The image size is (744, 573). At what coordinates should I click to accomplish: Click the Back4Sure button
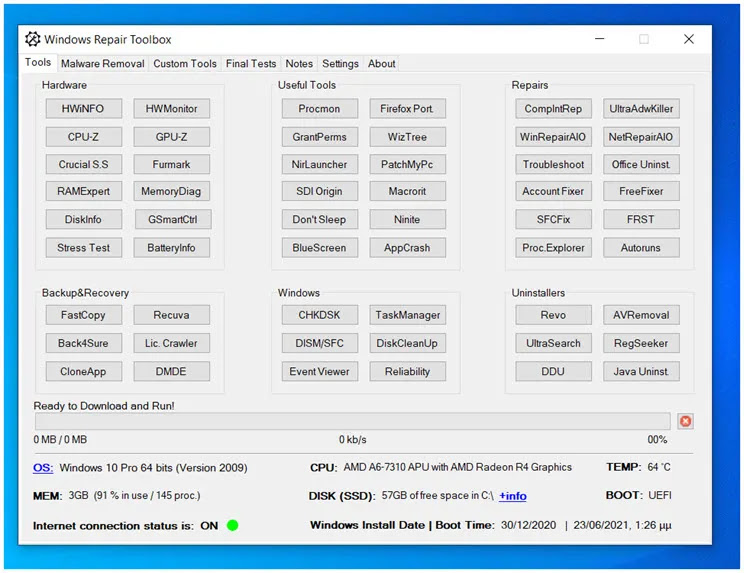pos(84,343)
